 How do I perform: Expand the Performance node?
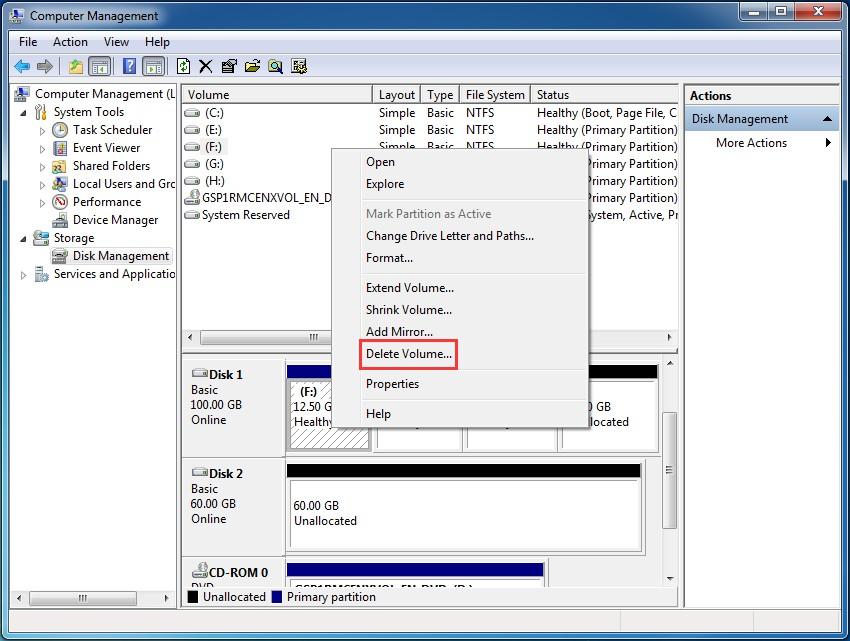coord(42,202)
